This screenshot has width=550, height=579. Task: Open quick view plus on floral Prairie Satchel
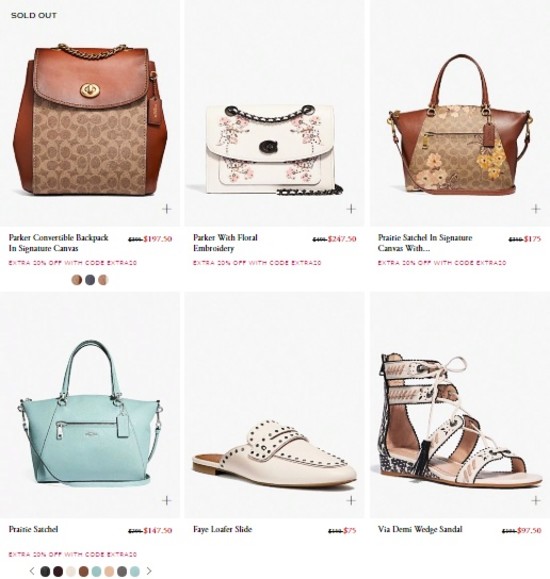point(536,209)
